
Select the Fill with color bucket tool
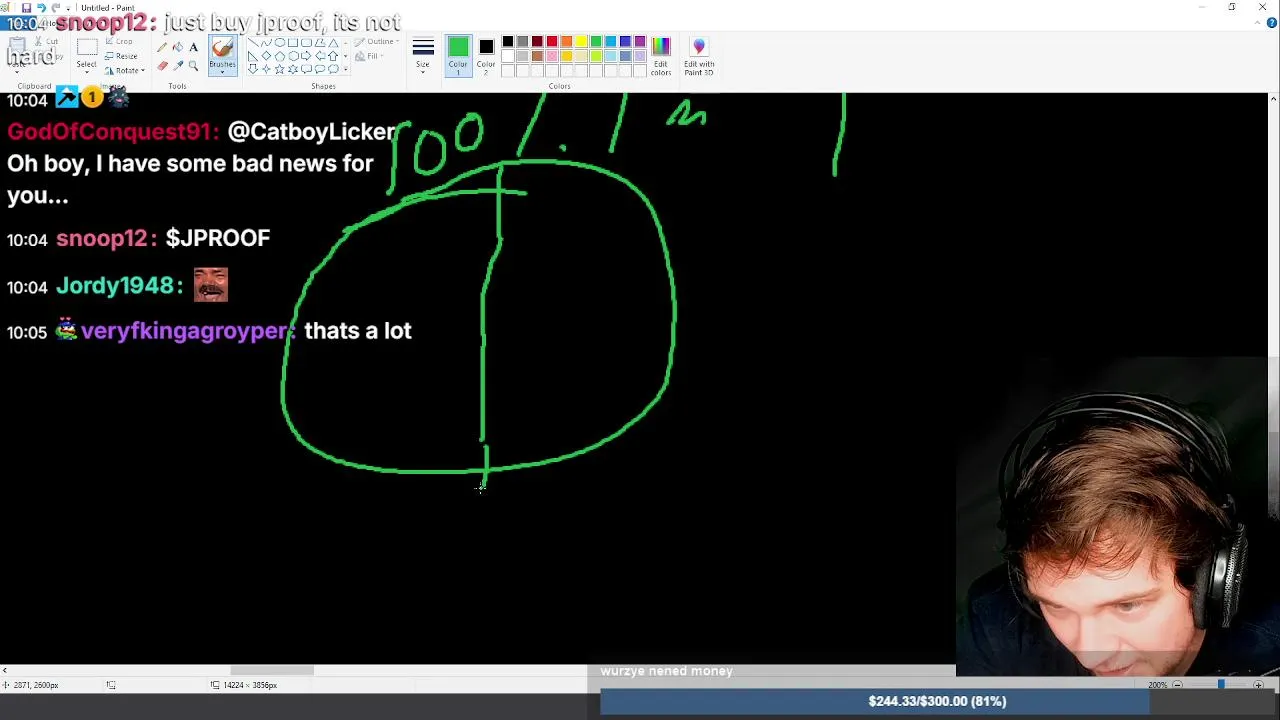178,47
